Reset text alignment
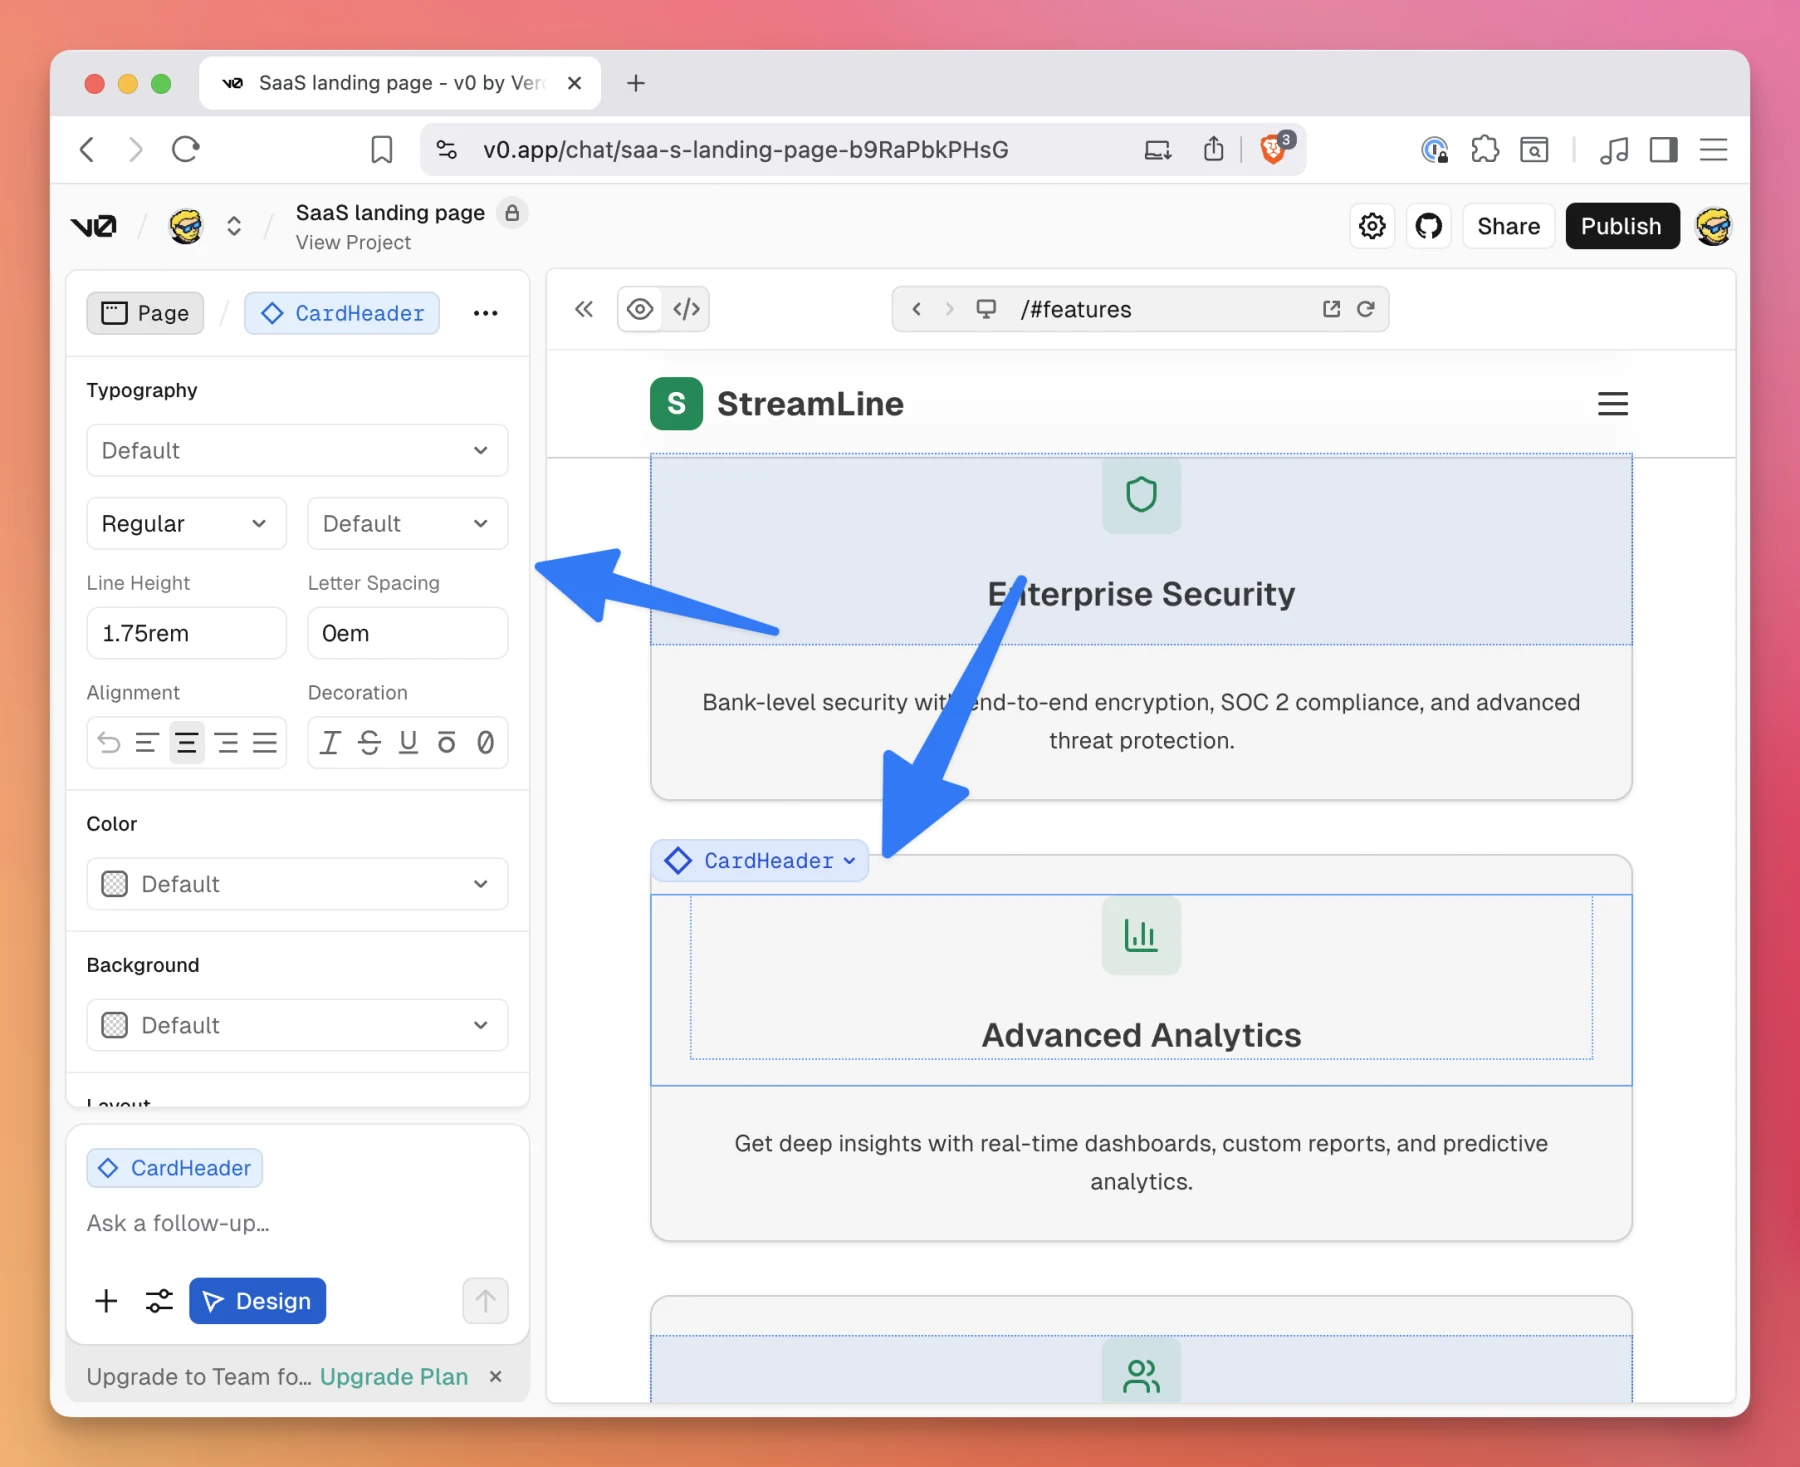The image size is (1800, 1467). coord(108,742)
